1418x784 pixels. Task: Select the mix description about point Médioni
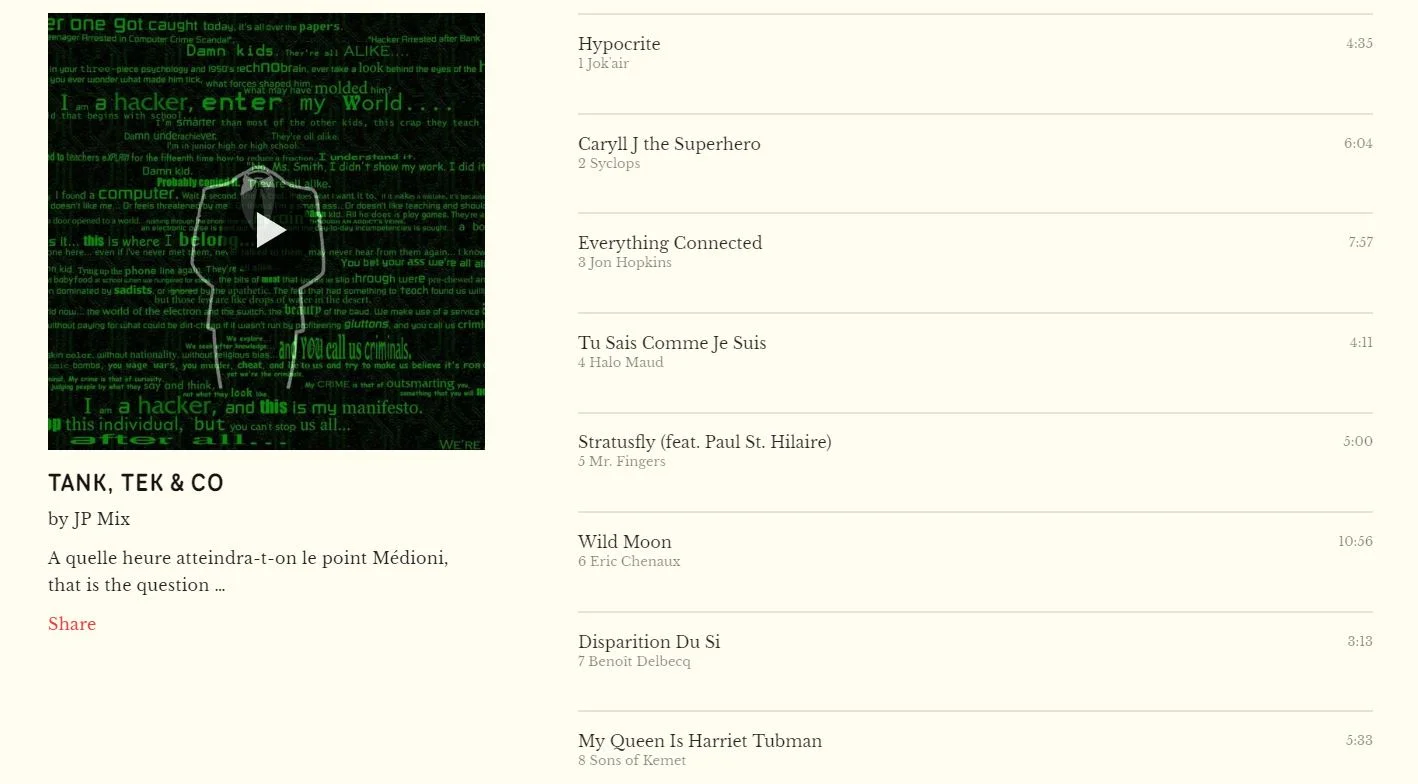point(248,571)
